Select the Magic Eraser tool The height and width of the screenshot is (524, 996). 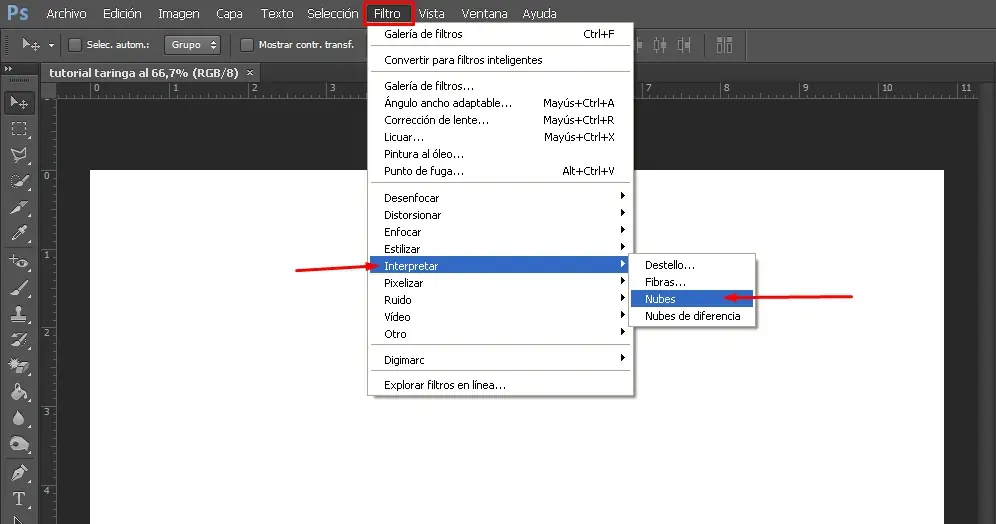(19, 366)
